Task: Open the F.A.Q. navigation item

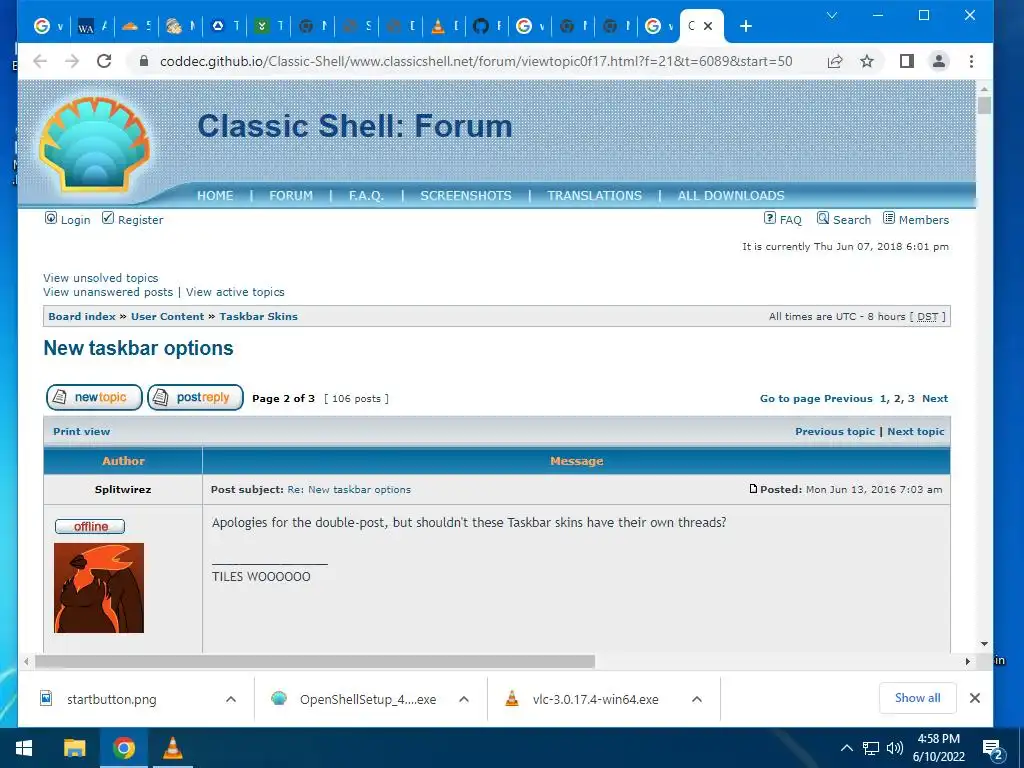Action: click(366, 195)
